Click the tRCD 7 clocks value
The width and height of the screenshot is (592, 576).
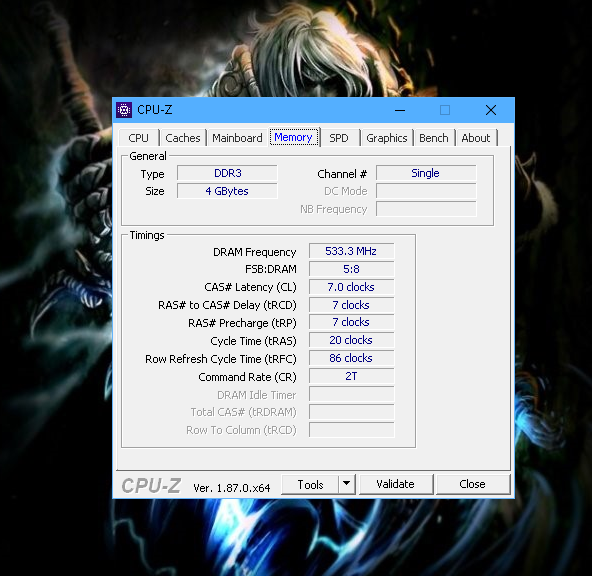point(352,305)
